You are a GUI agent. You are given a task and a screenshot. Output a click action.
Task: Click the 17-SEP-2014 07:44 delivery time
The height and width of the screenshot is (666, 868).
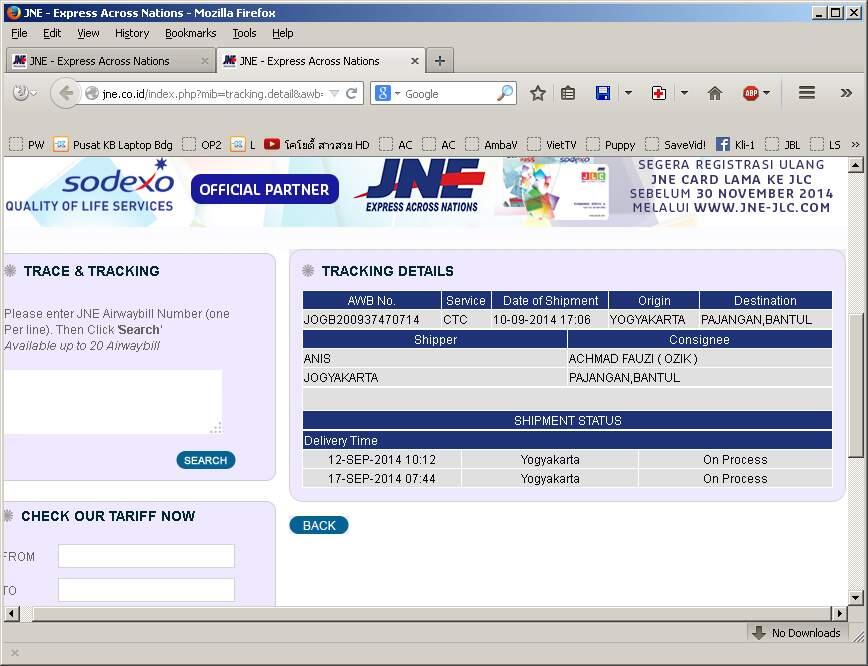pos(381,478)
